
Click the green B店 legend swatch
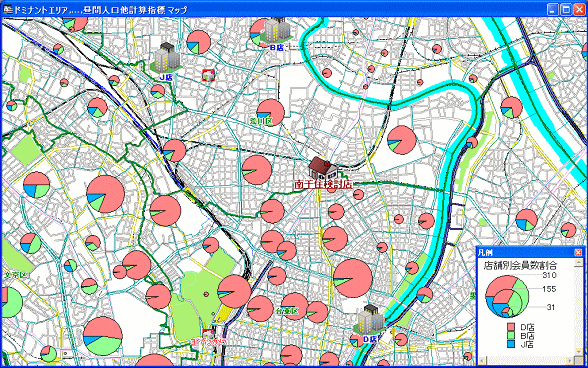coord(510,335)
